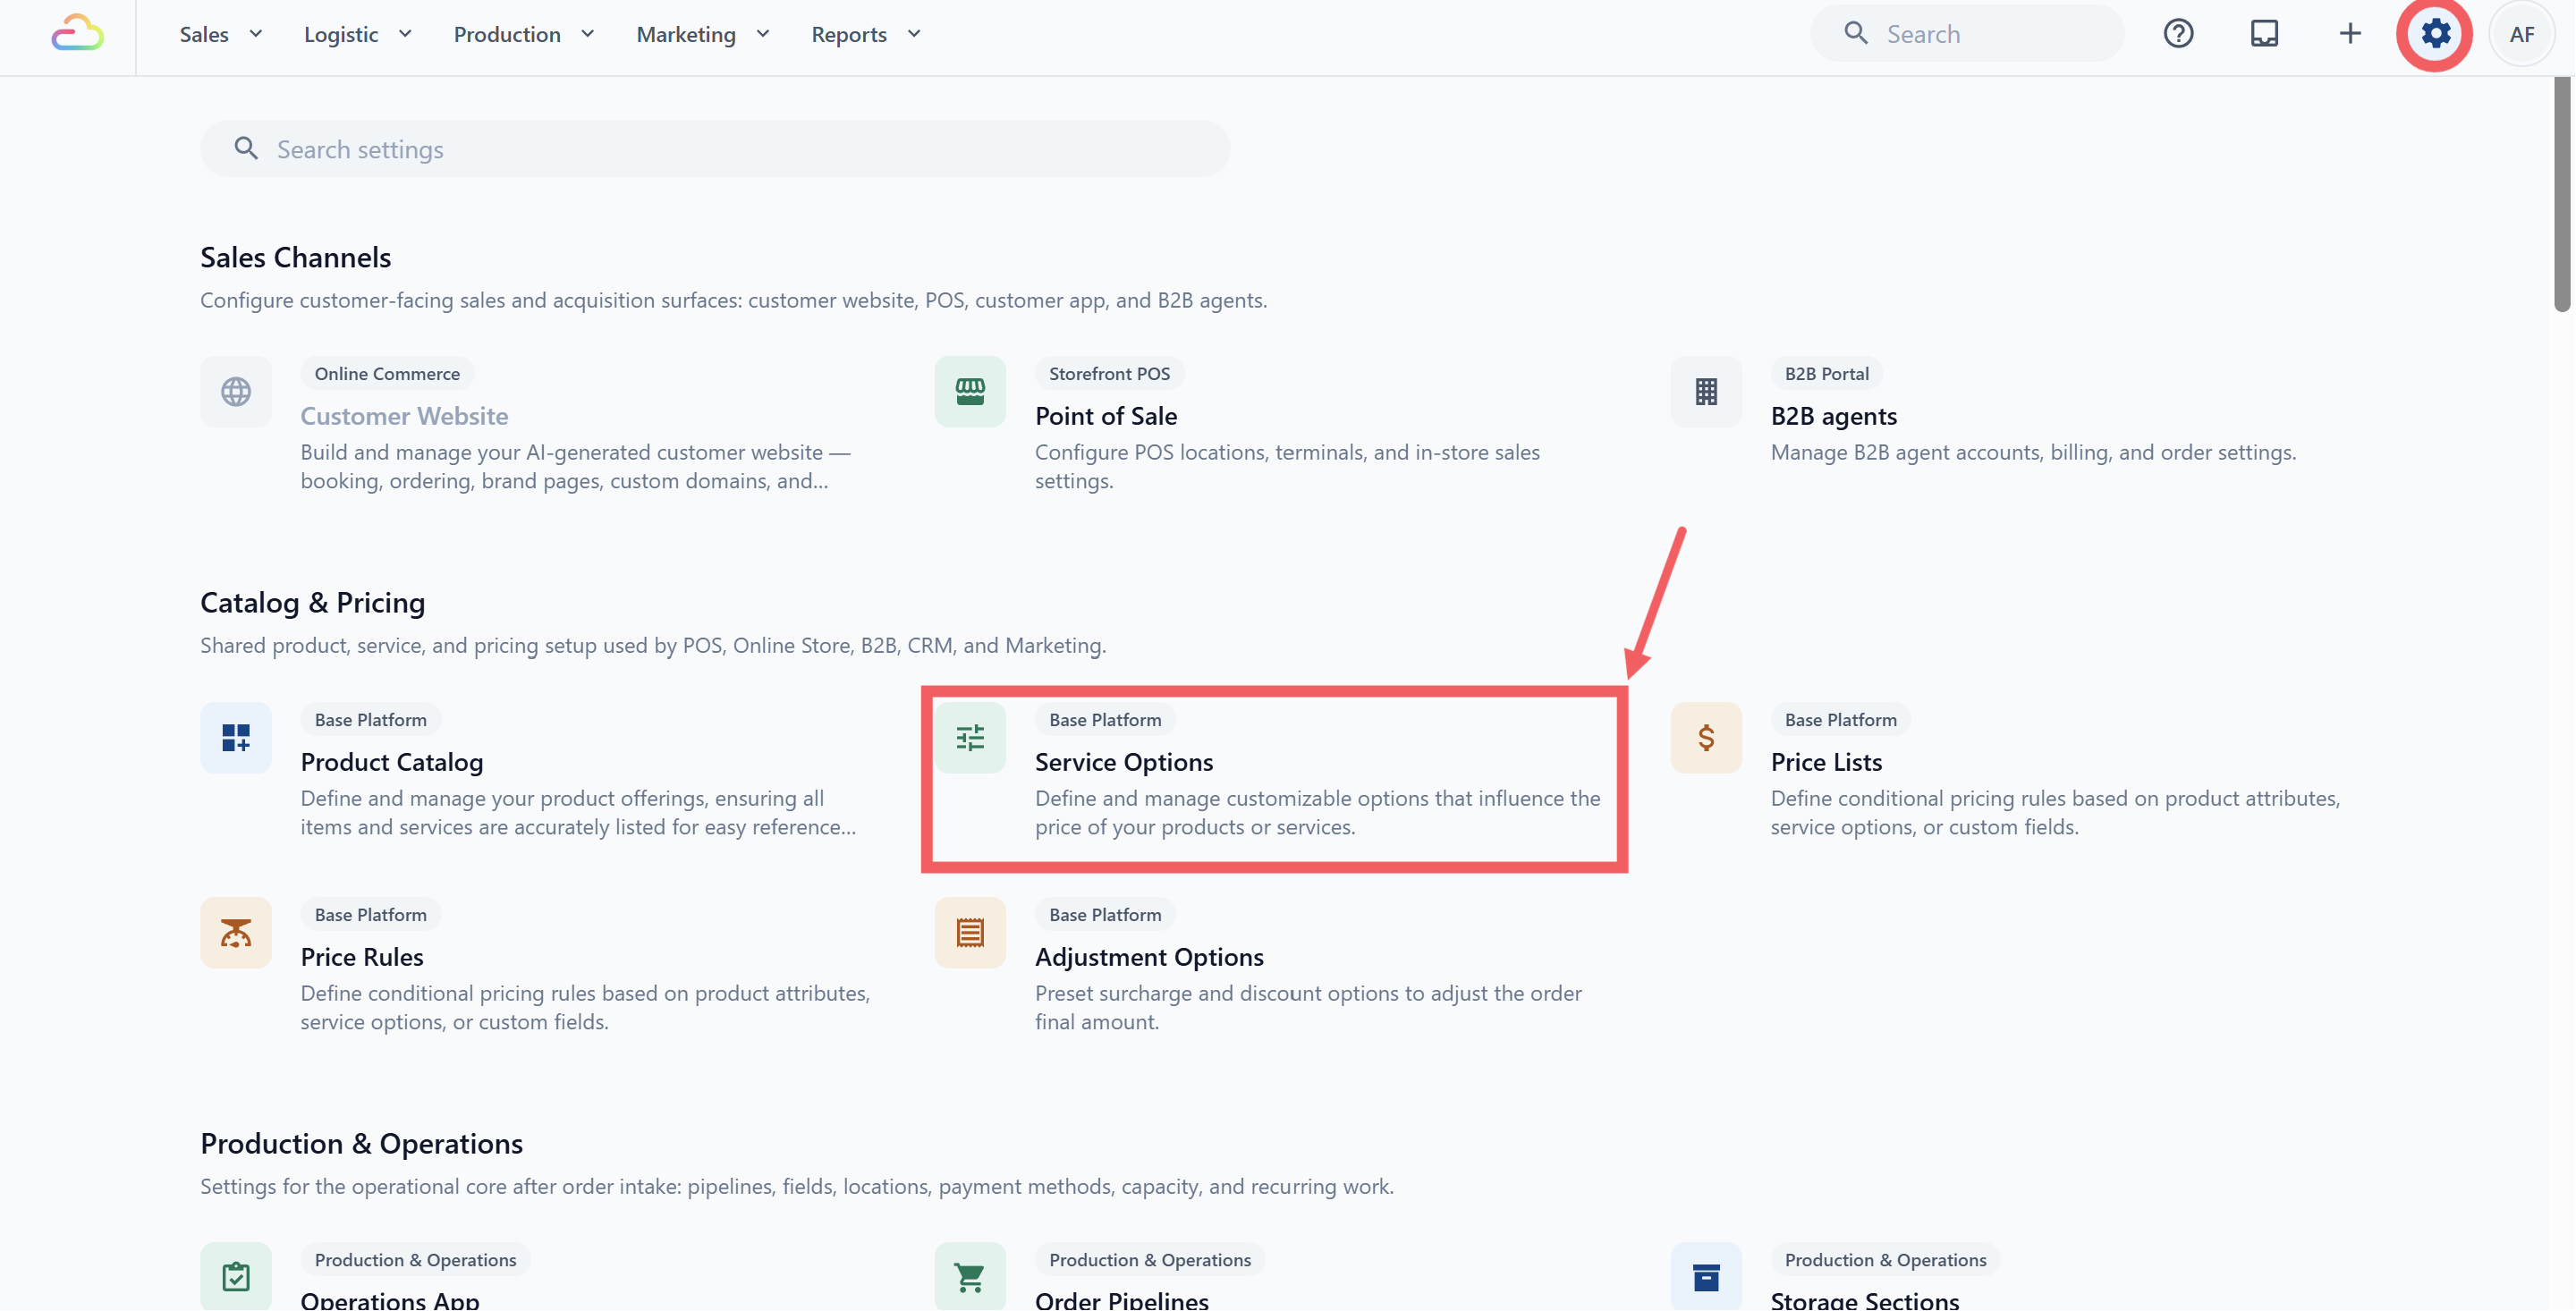Click the magnifier in Search settings

point(246,149)
